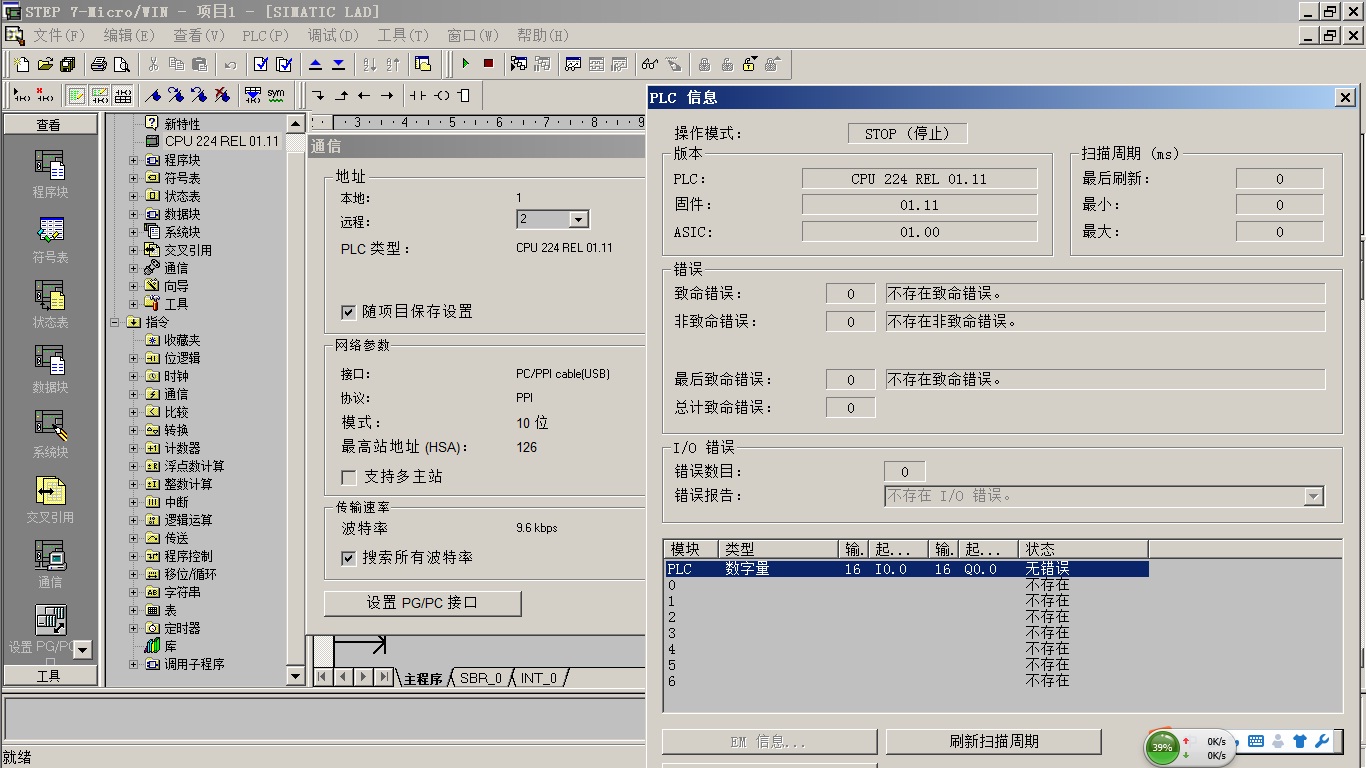Insert a contact using the ladder toolbar icon
The height and width of the screenshot is (768, 1366).
(x=417, y=95)
